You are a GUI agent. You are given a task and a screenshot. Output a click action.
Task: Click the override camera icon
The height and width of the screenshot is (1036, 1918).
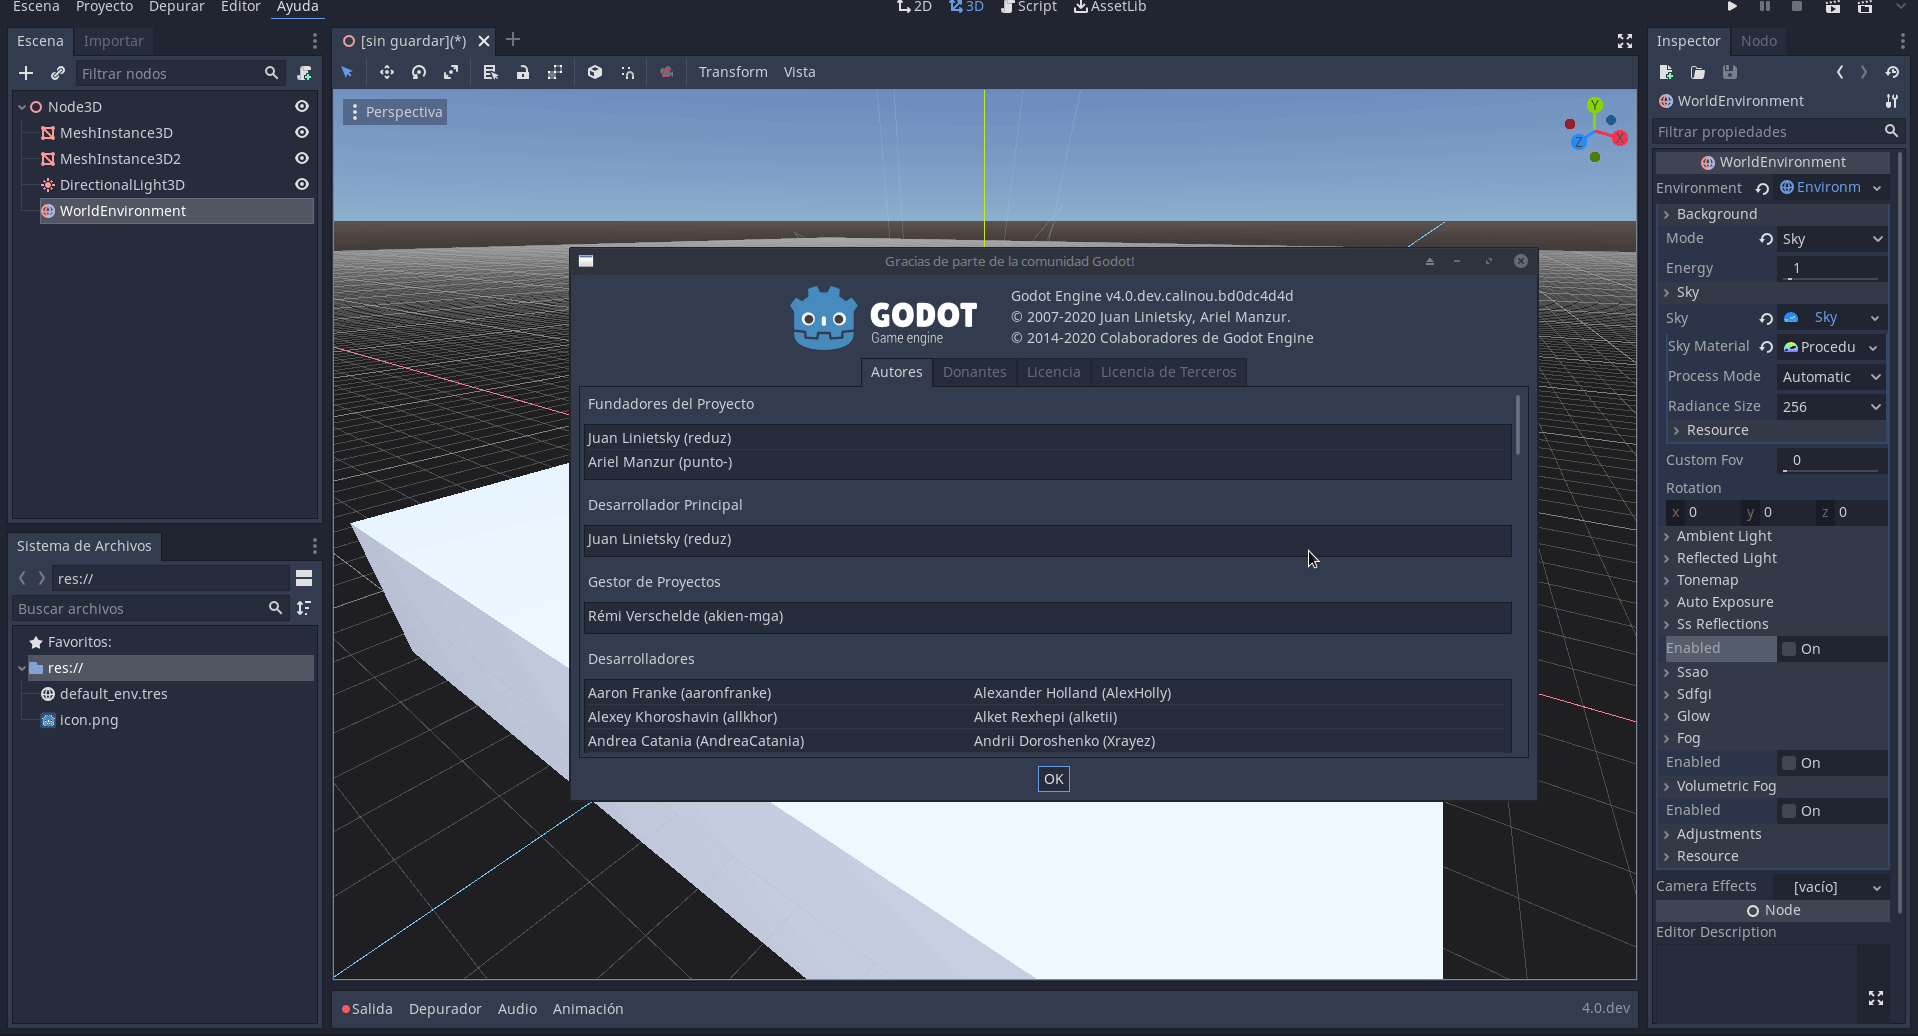[667, 72]
